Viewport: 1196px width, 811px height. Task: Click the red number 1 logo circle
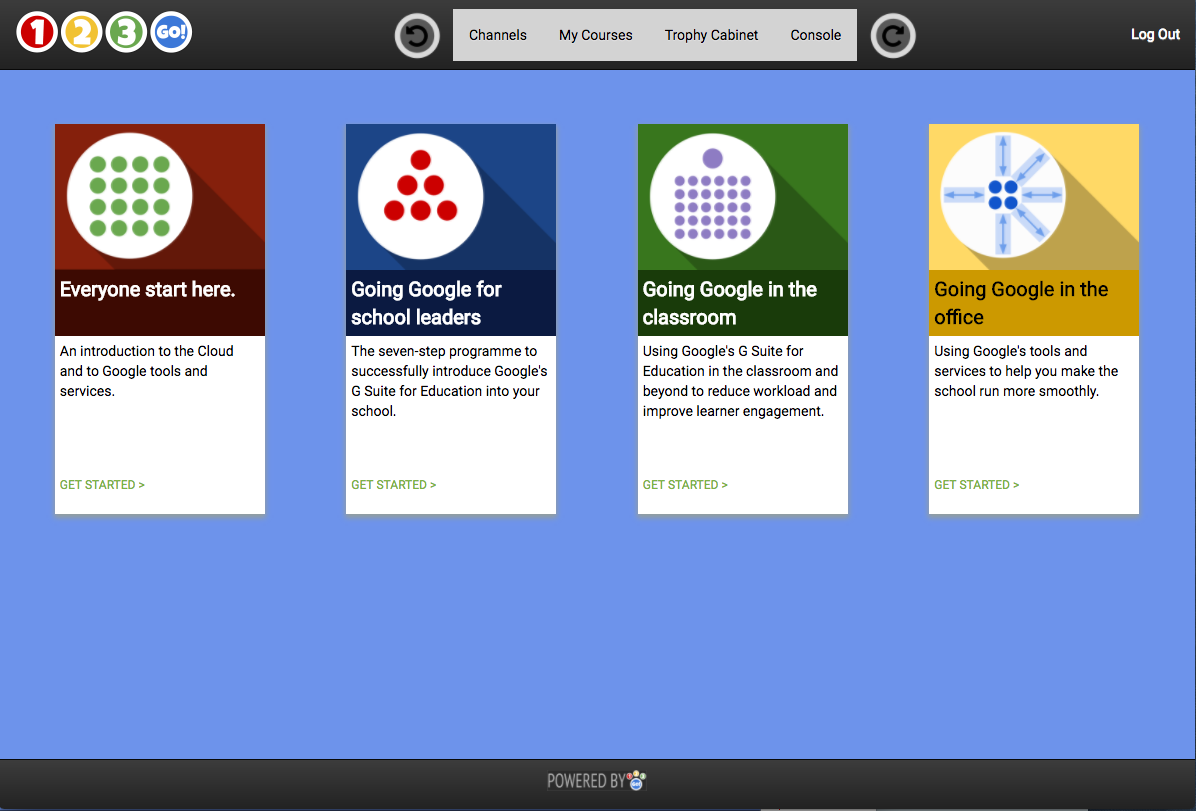[x=37, y=32]
